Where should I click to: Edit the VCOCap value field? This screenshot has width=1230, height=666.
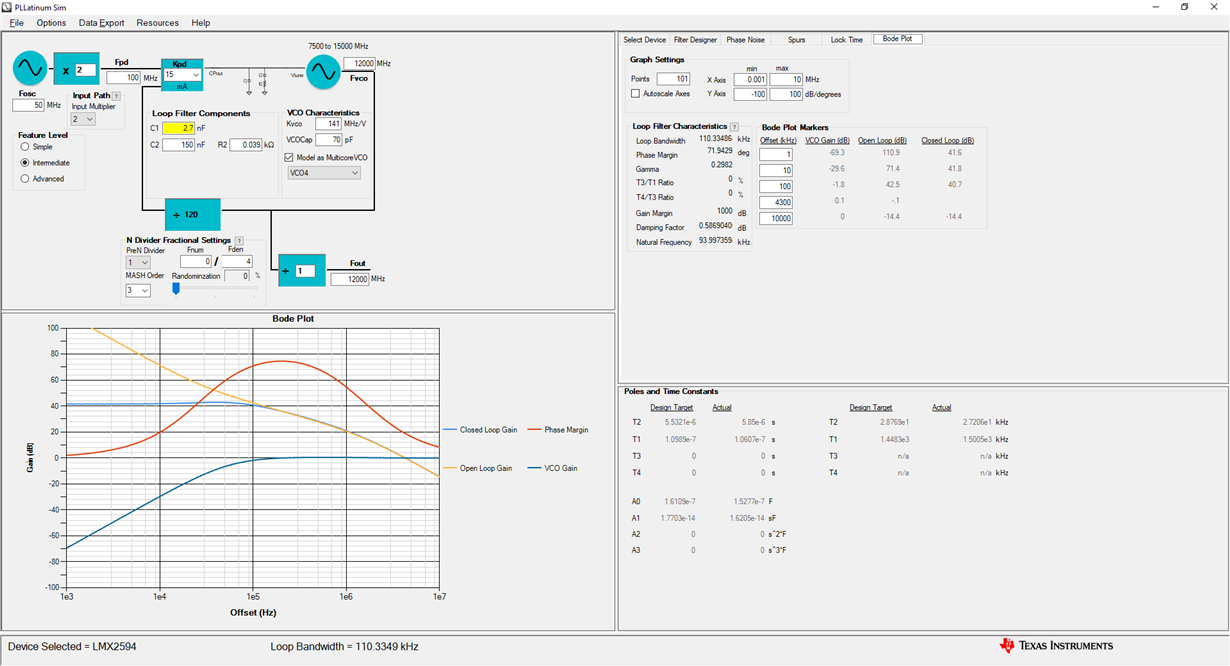tap(329, 140)
